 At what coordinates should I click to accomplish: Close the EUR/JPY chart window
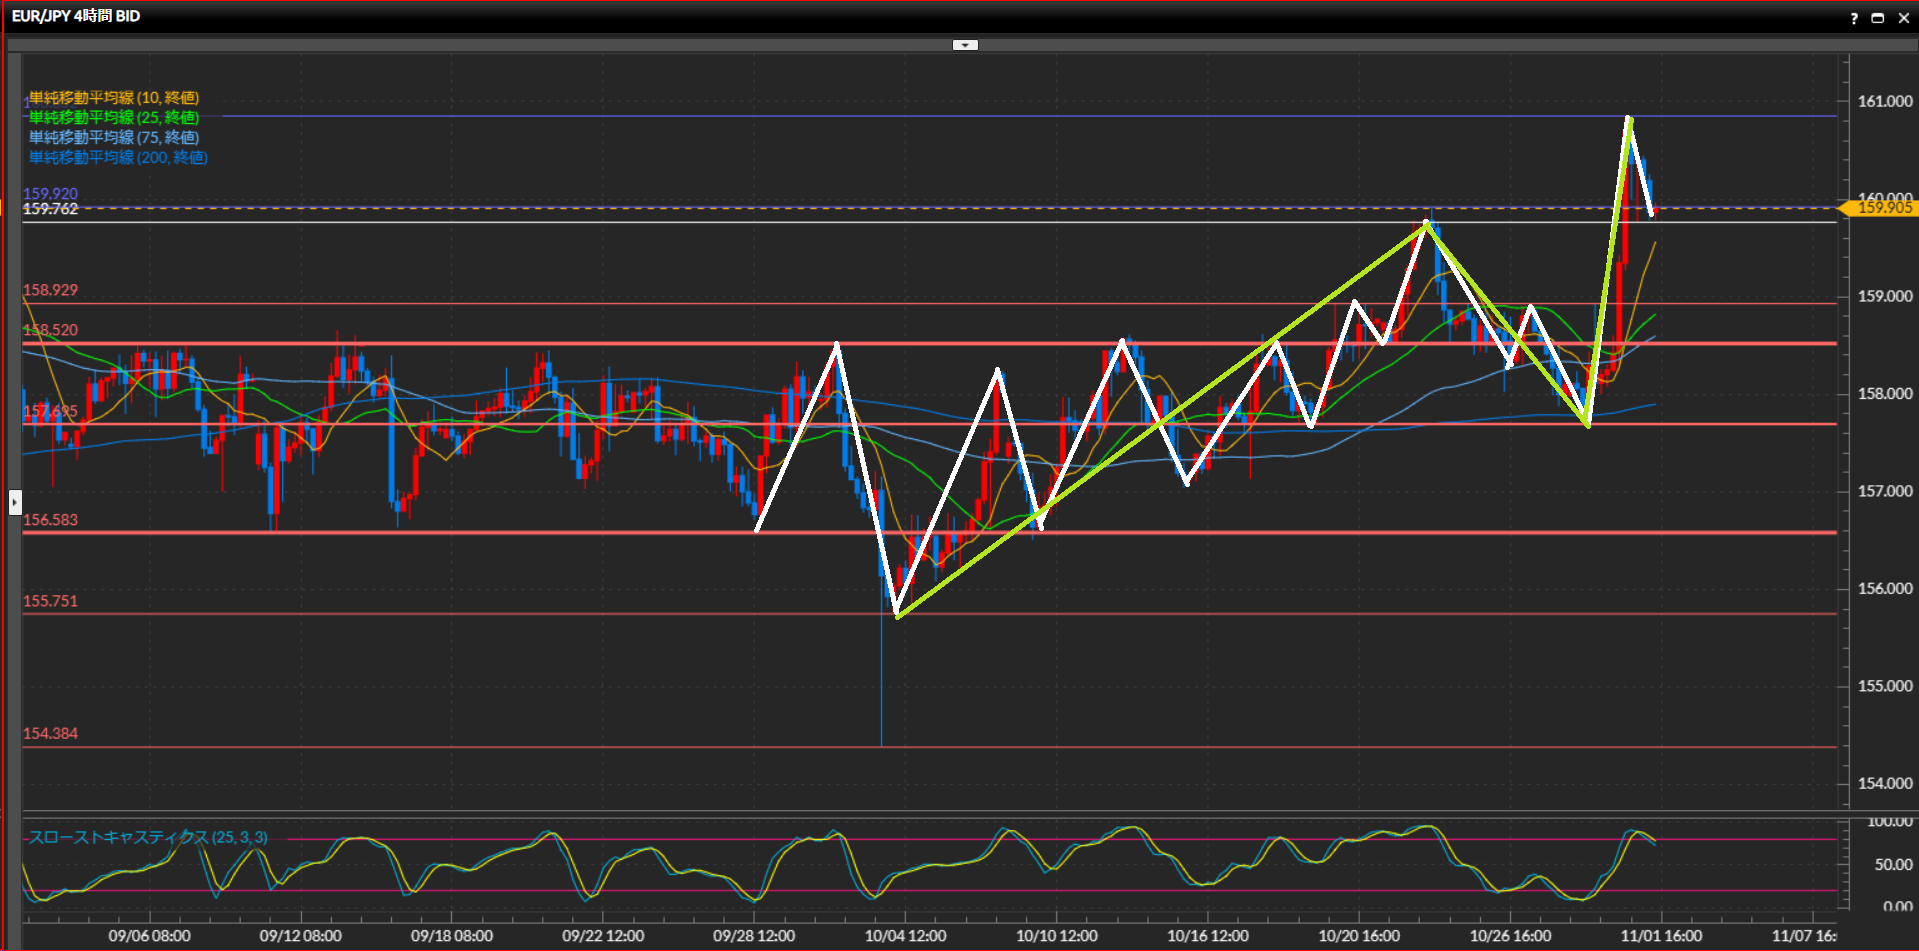tap(1903, 18)
